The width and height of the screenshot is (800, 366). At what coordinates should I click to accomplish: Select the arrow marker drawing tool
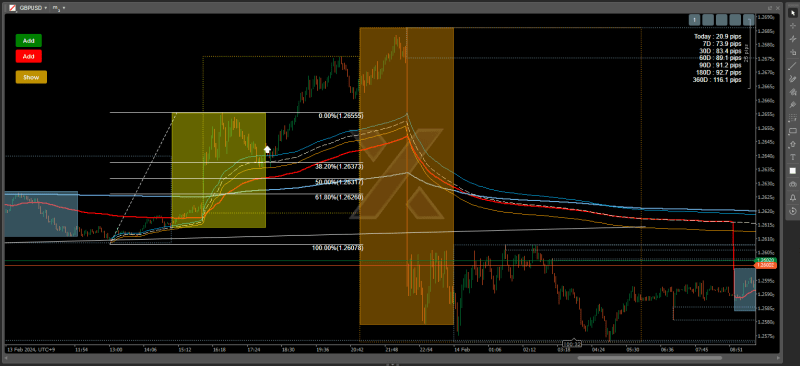[x=792, y=144]
